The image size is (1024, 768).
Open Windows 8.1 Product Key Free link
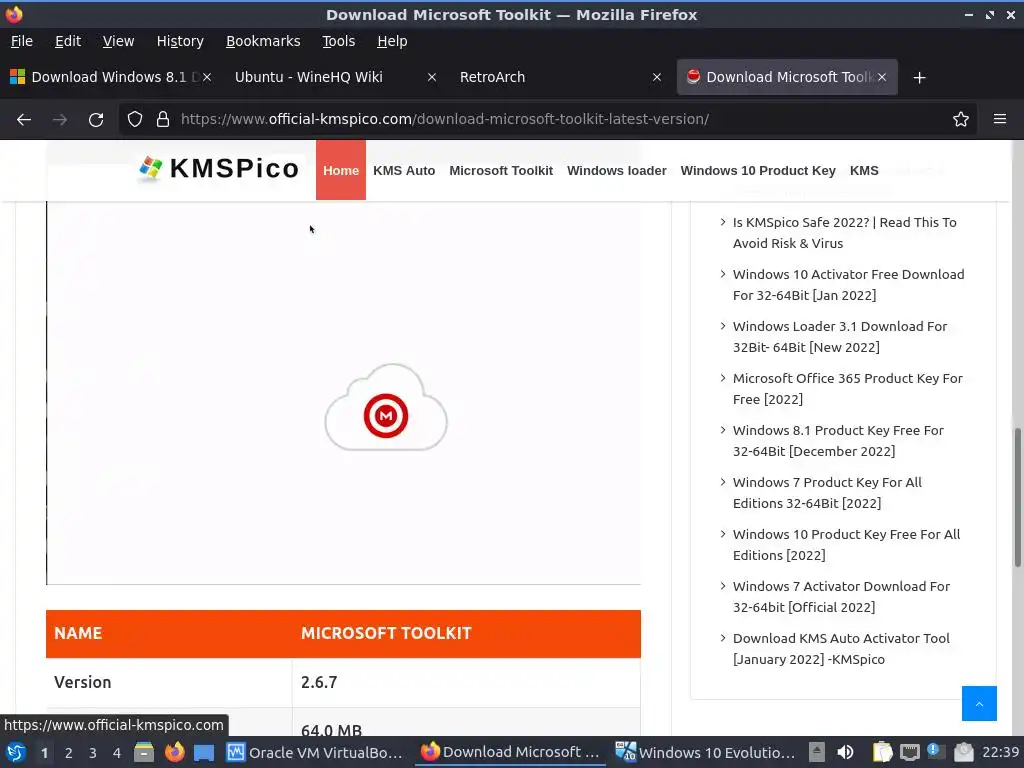838,441
